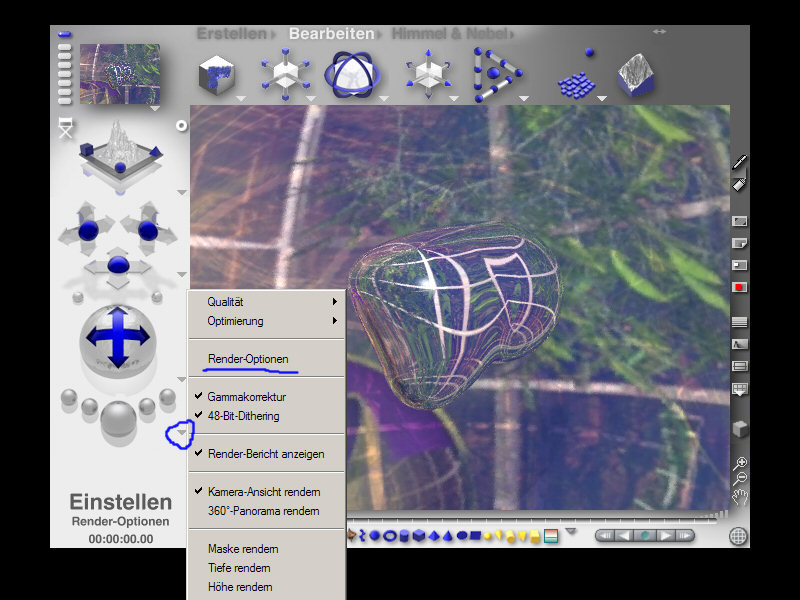
Task: Click the Director's chair view icon
Action: 65,128
